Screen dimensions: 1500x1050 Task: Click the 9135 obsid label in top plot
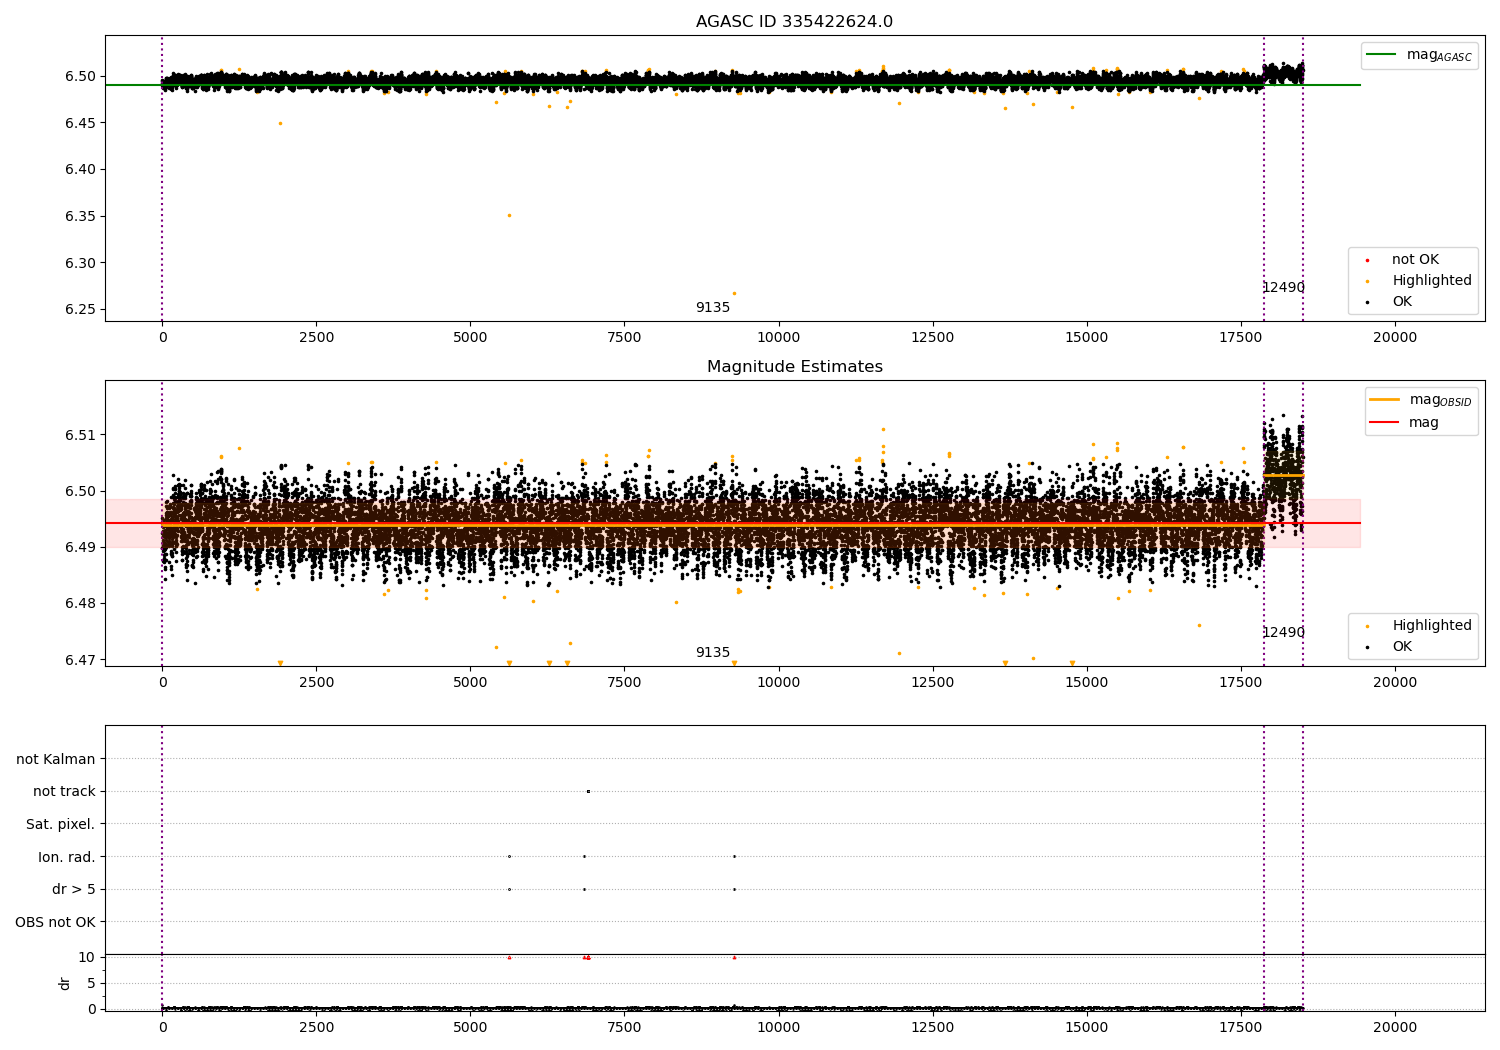(713, 308)
